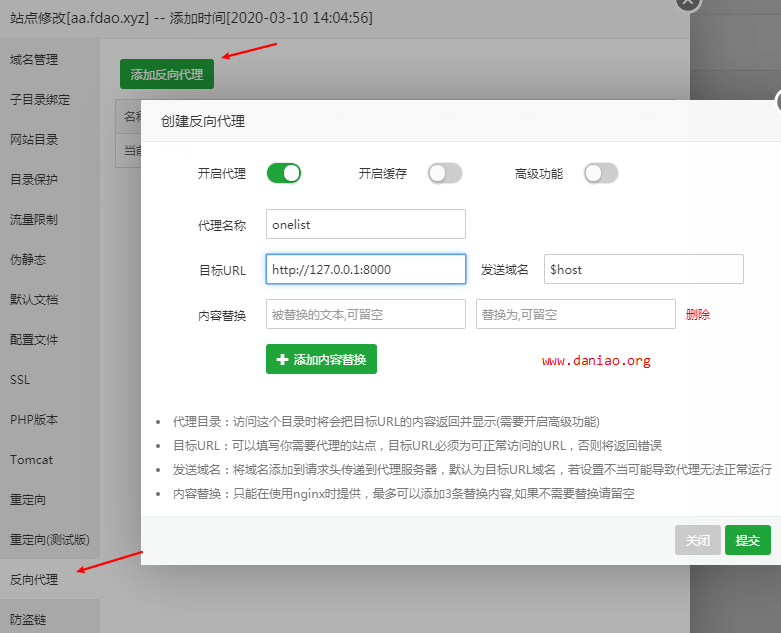This screenshot has height=633, width=781.
Task: Select the Tomcat tab
Action: 50,460
